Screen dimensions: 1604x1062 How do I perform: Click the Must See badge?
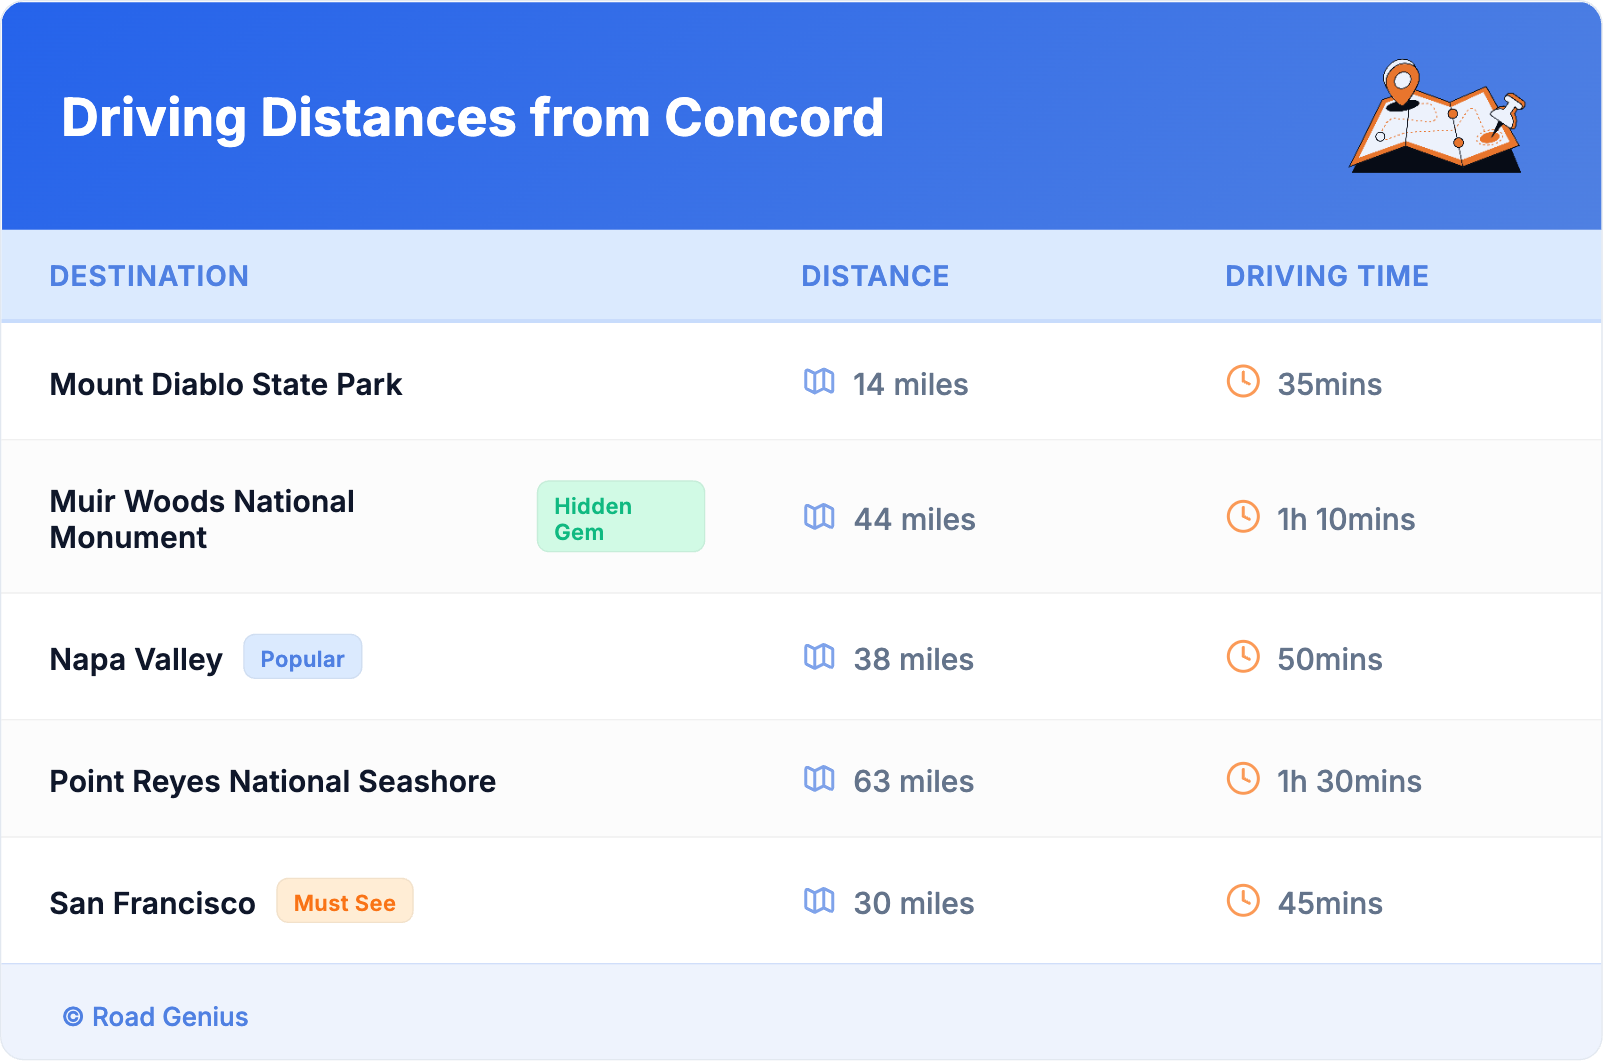click(x=345, y=902)
